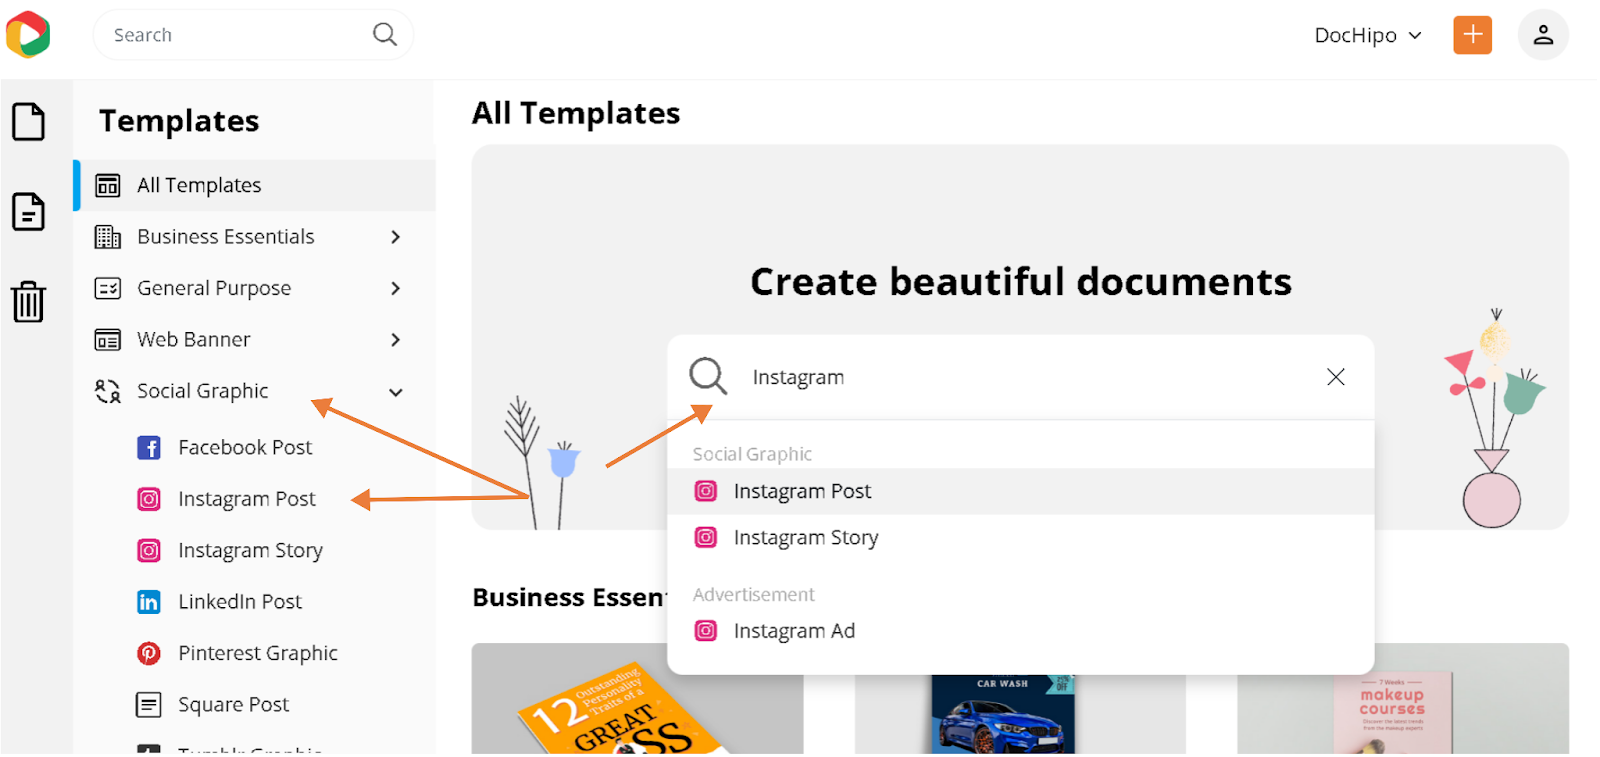
Task: Click the Pinterest icon in sidebar
Action: pyautogui.click(x=149, y=653)
